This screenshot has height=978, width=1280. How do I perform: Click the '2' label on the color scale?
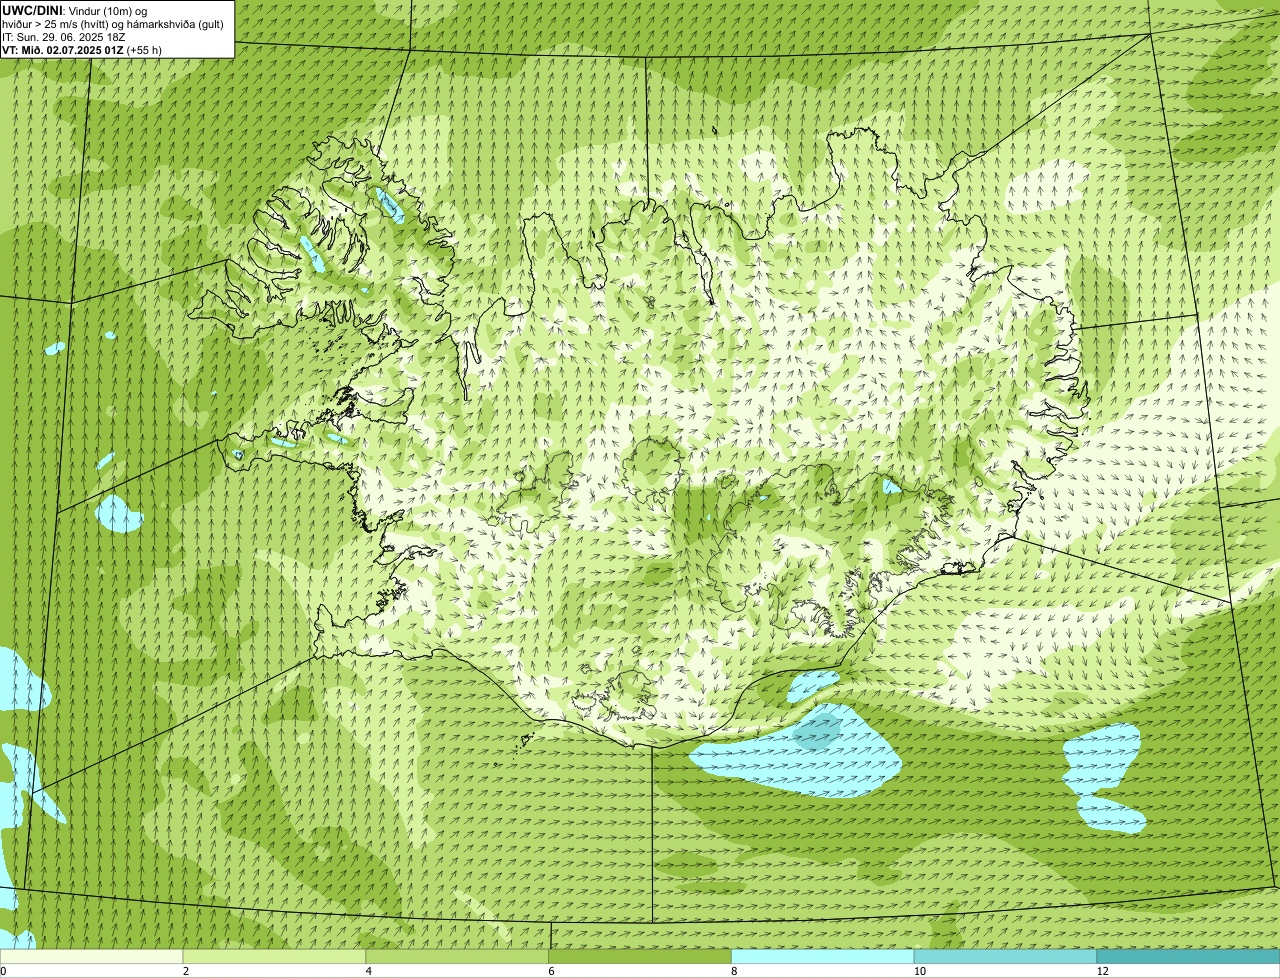186,971
